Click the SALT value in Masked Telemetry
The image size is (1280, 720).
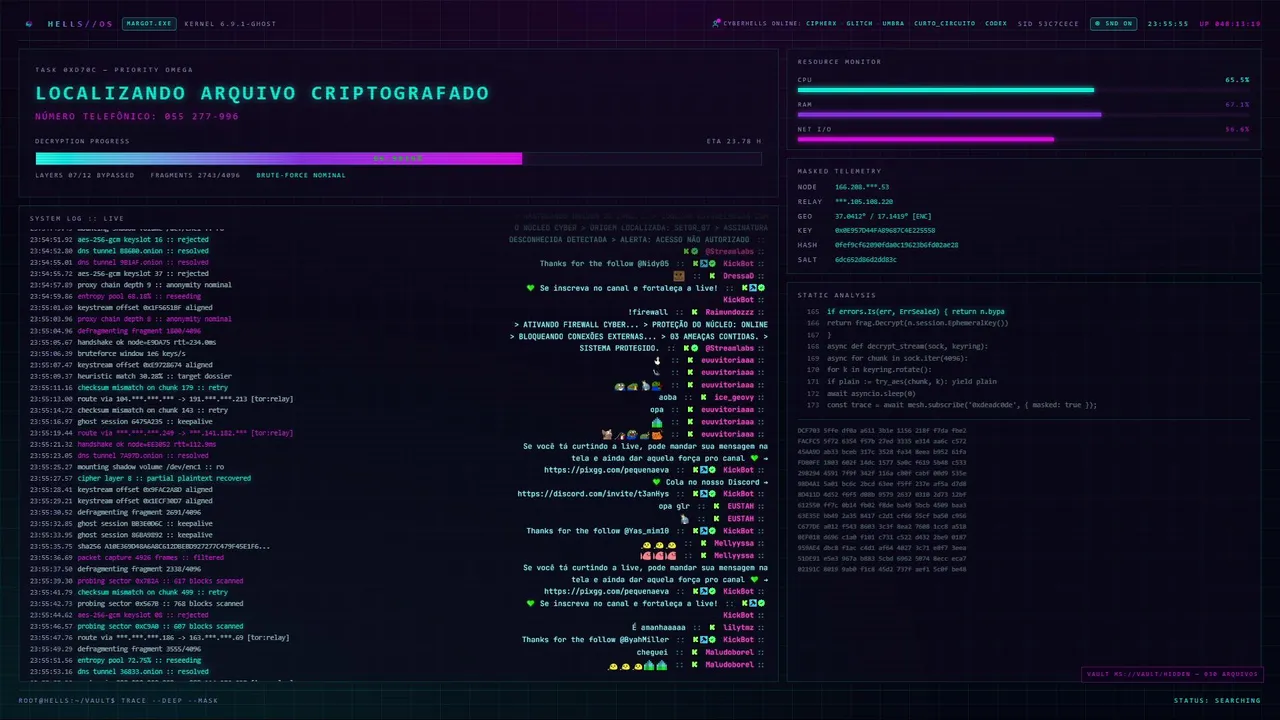click(x=866, y=259)
